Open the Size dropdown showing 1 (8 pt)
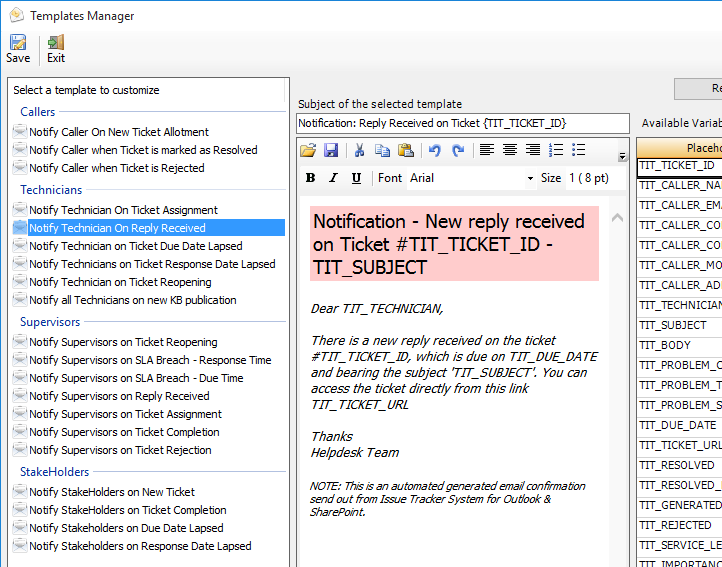Image resolution: width=722 pixels, height=567 pixels. 594,178
